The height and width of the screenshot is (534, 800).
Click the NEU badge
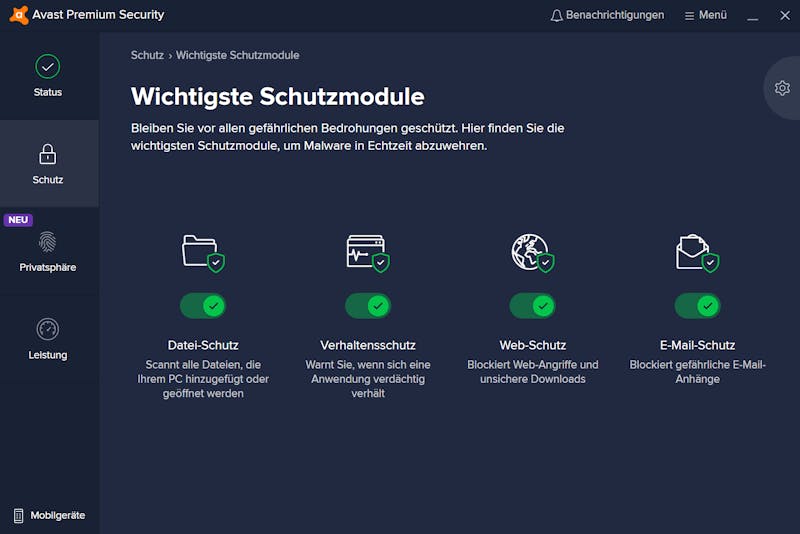click(x=18, y=220)
